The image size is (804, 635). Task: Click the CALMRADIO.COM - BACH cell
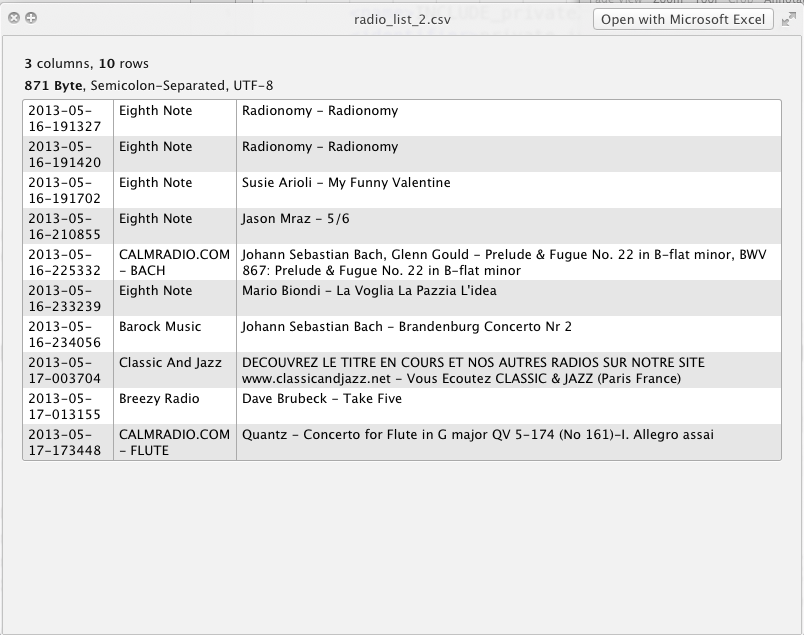[175, 262]
